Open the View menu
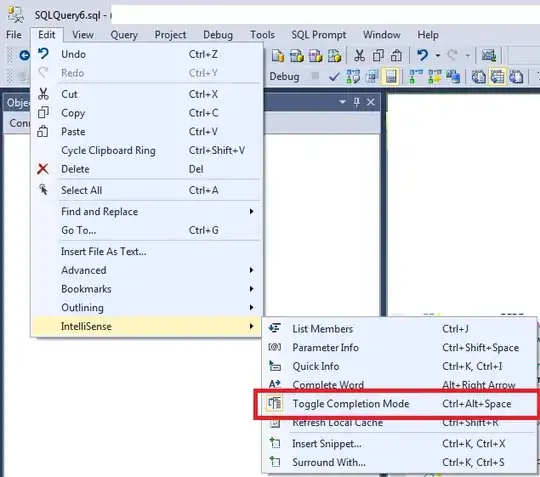This screenshot has width=540, height=477. coord(83,35)
